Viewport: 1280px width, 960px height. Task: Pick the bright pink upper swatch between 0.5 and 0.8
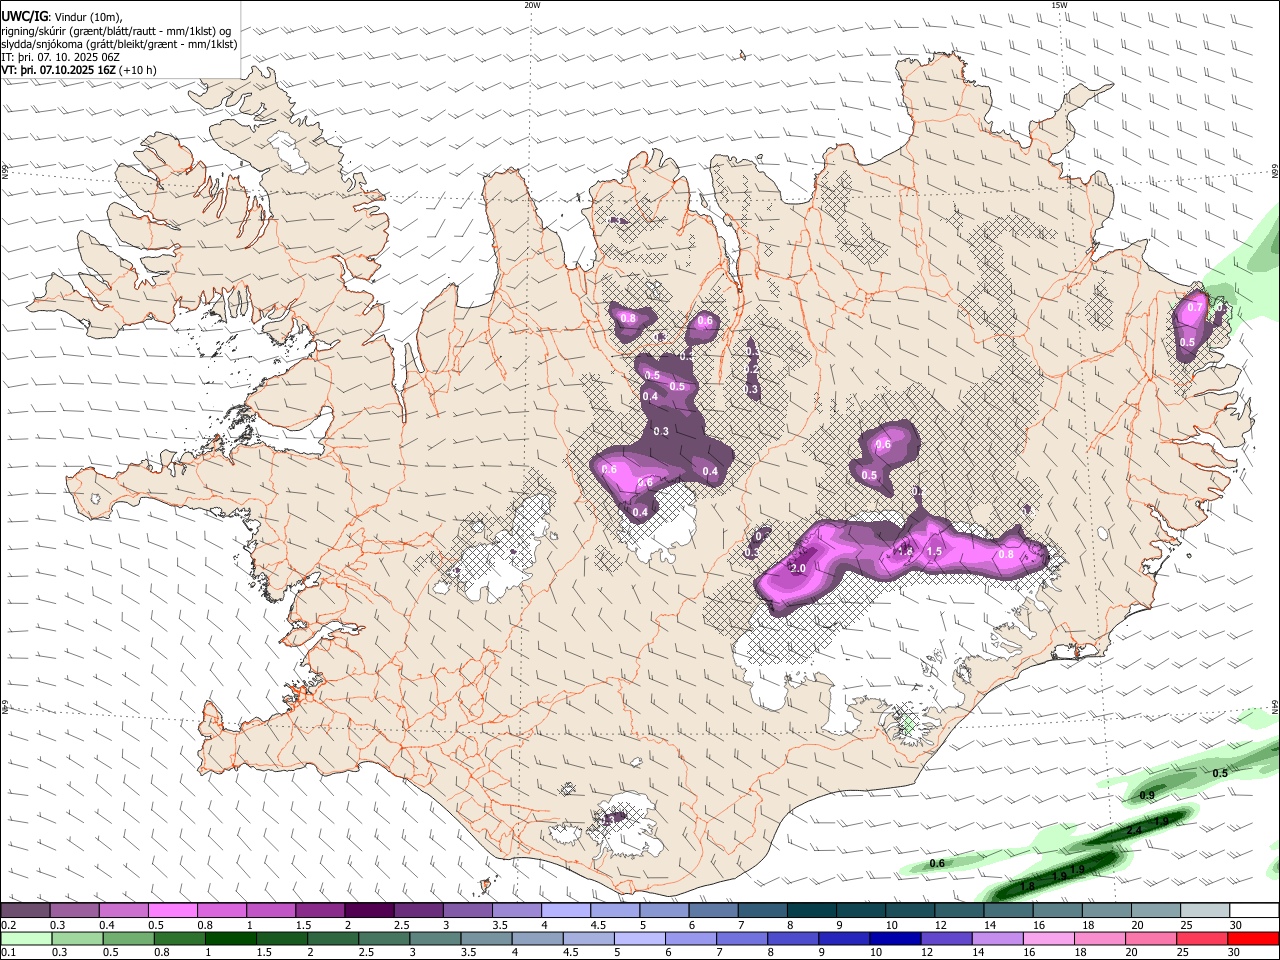pyautogui.click(x=172, y=910)
